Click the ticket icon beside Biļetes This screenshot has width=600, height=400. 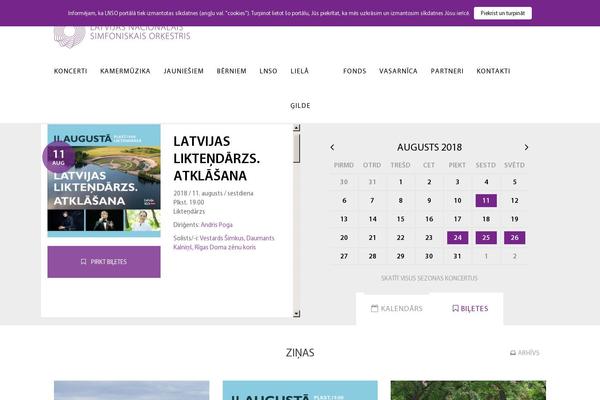(x=455, y=309)
